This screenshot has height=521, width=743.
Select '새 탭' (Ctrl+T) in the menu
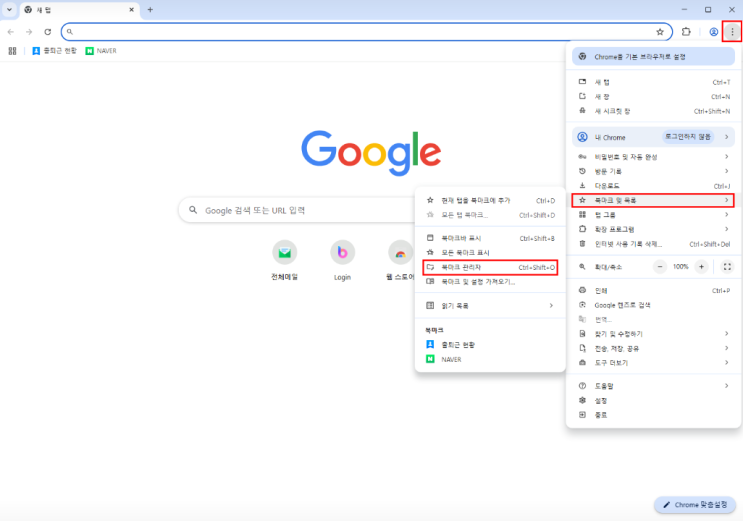(x=653, y=82)
